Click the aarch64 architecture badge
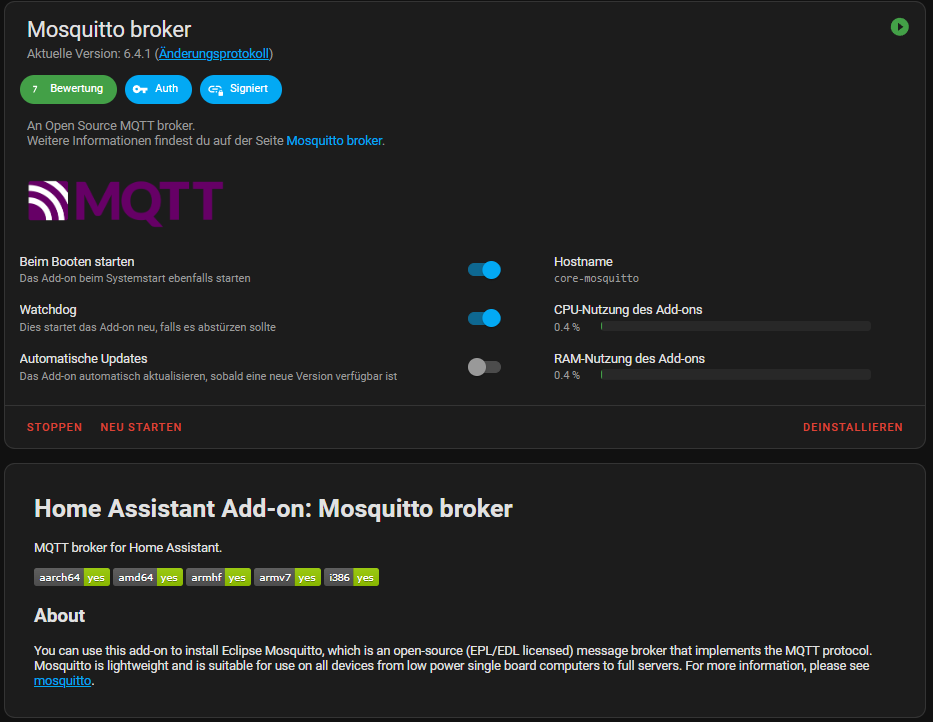The width and height of the screenshot is (933, 722). pyautogui.click(x=71, y=577)
